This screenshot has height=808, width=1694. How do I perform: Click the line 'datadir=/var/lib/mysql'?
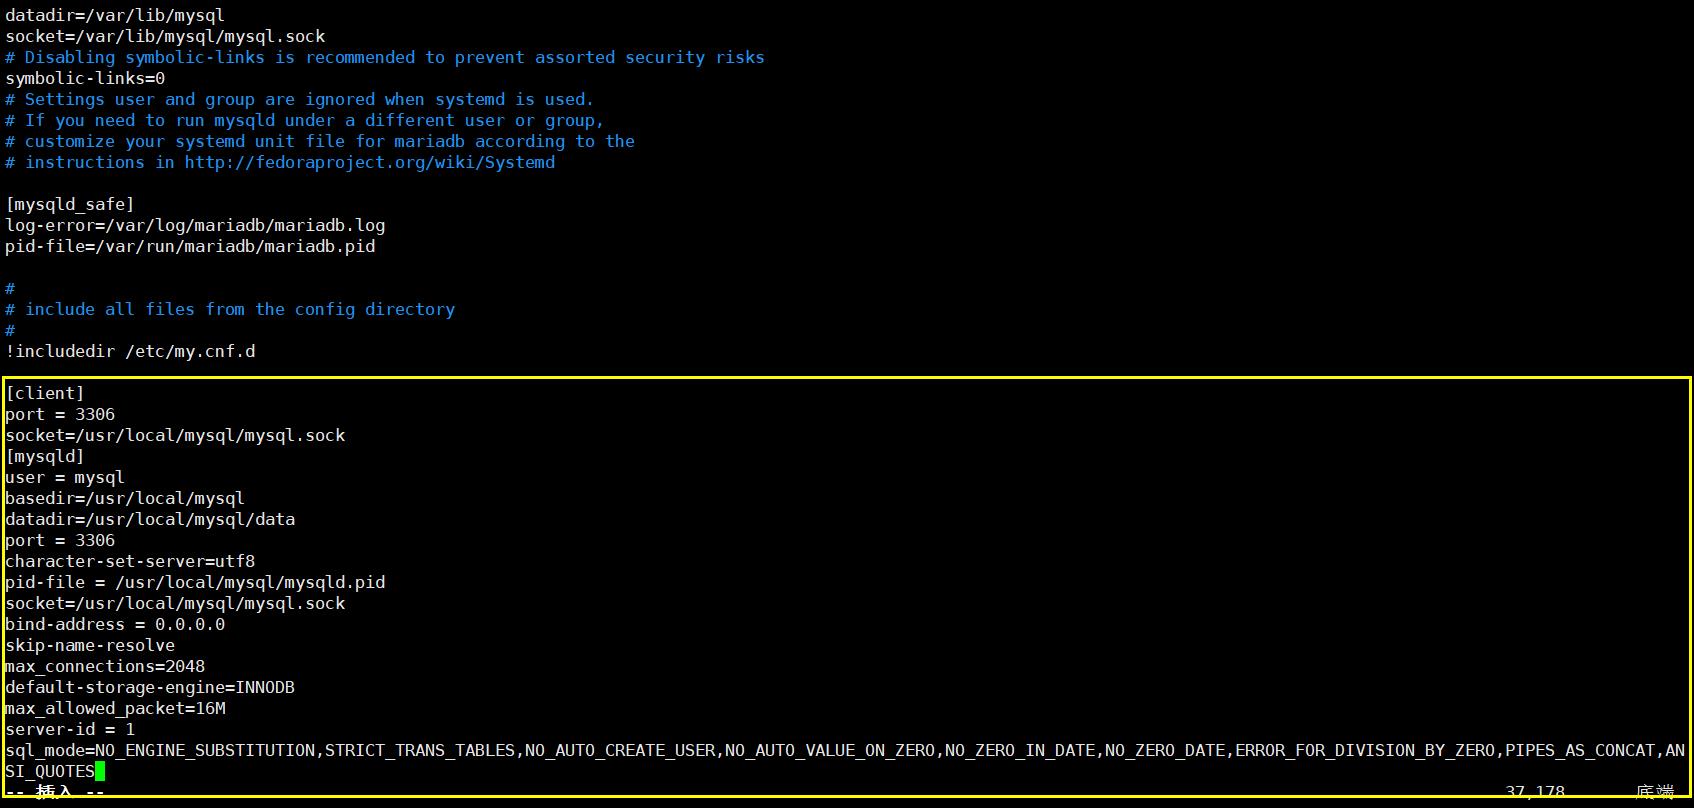coord(115,15)
